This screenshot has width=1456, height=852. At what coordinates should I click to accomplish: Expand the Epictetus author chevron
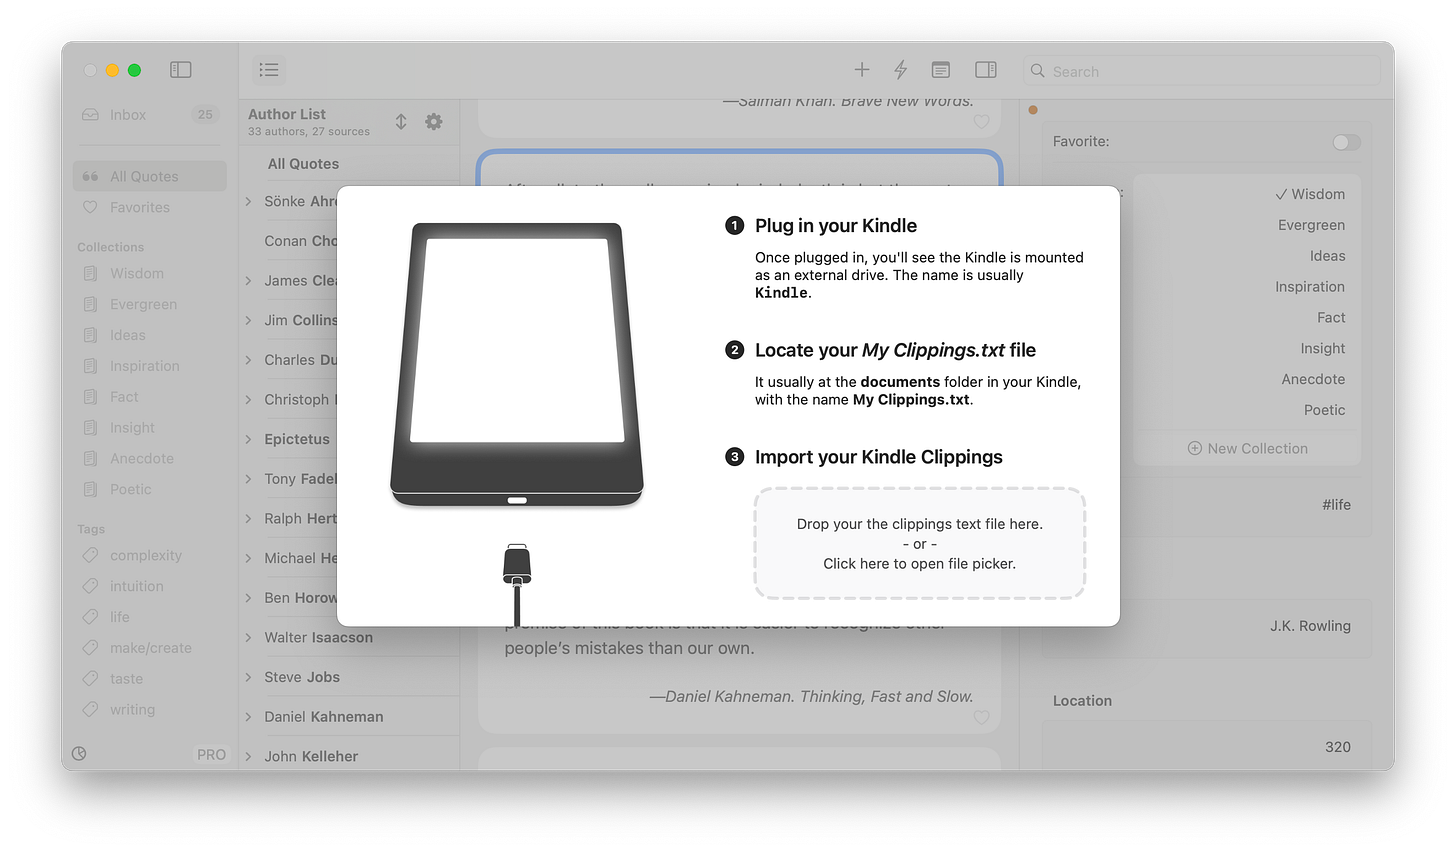click(x=249, y=439)
